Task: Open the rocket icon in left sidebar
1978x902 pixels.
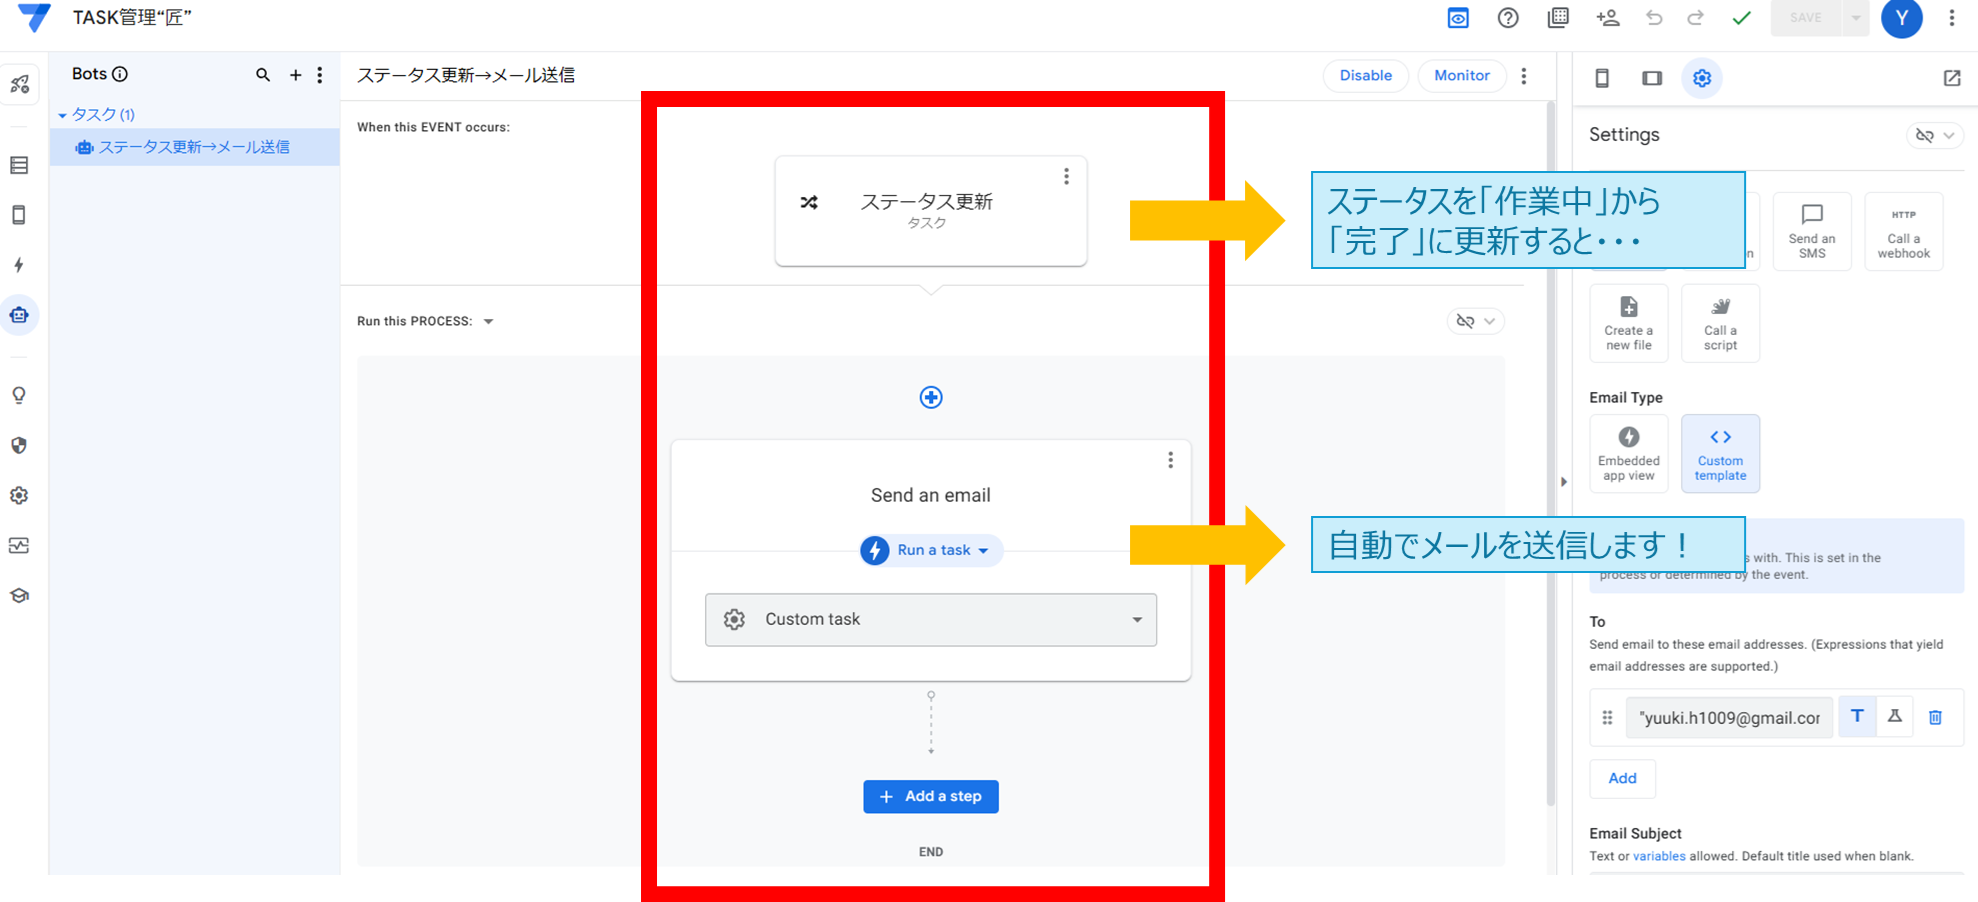Action: [x=19, y=85]
